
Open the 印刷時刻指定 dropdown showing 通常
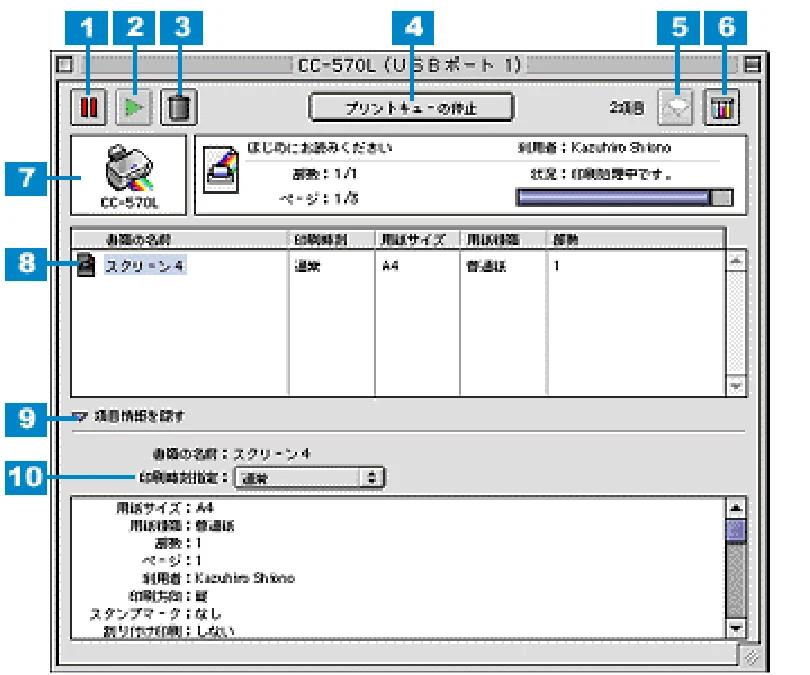pyautogui.click(x=309, y=478)
